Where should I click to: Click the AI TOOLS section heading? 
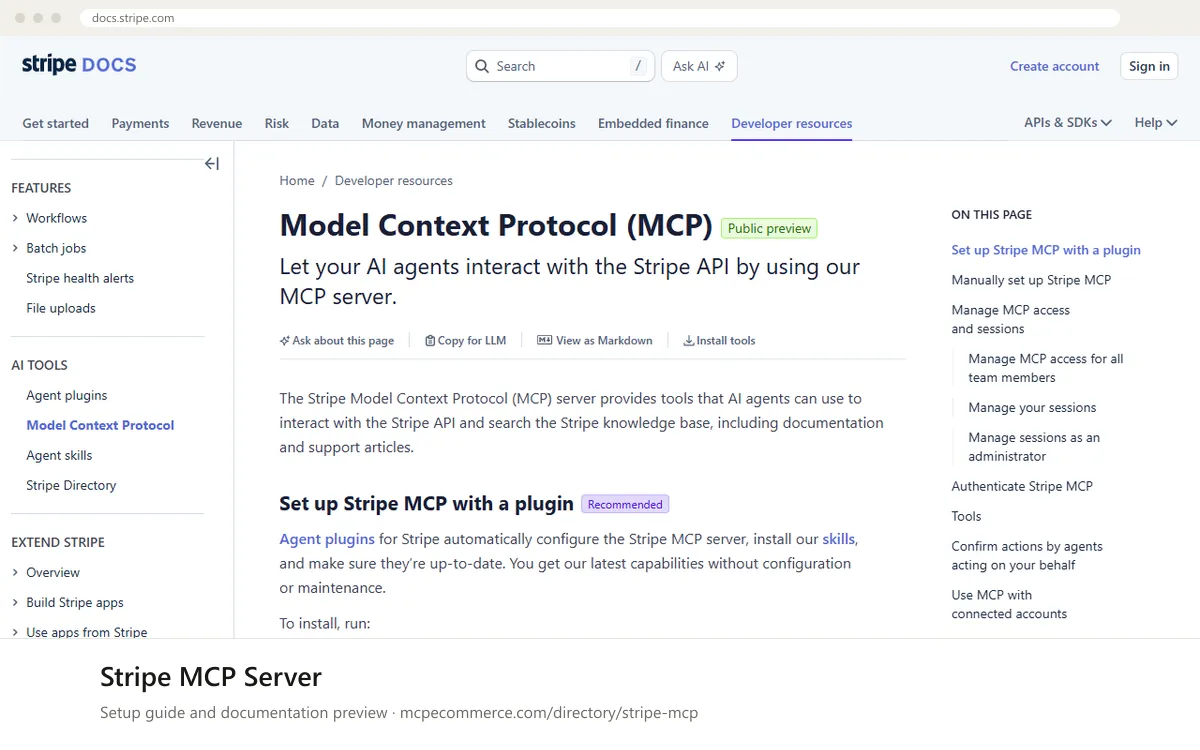coord(39,365)
